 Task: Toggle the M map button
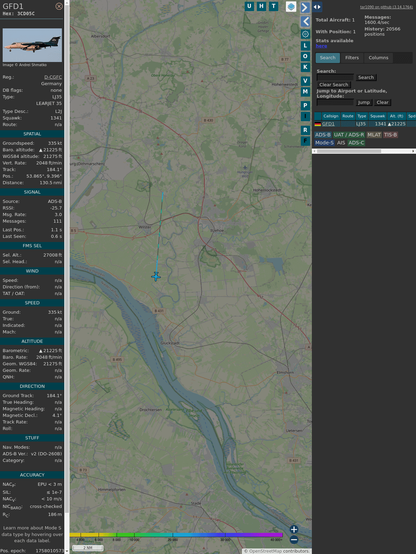point(305,92)
